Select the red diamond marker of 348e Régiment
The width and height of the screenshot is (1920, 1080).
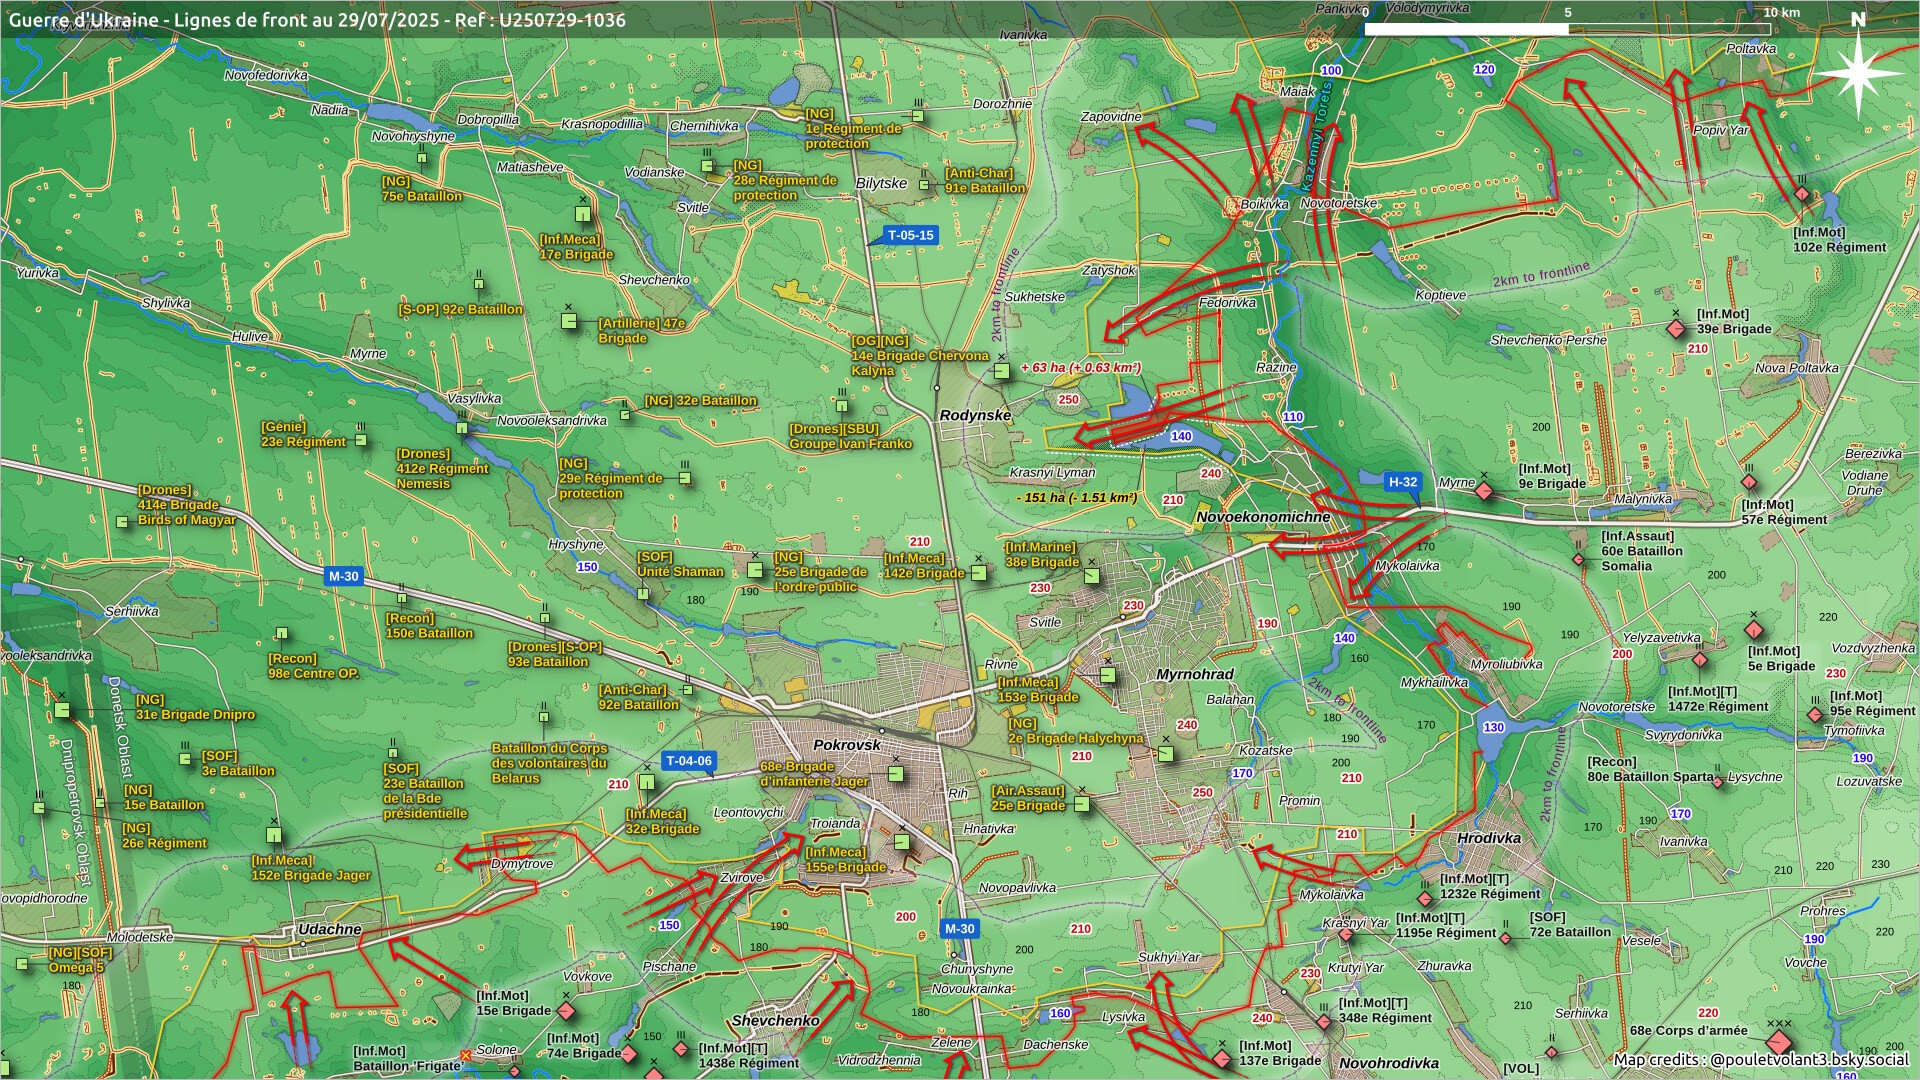1324,1022
